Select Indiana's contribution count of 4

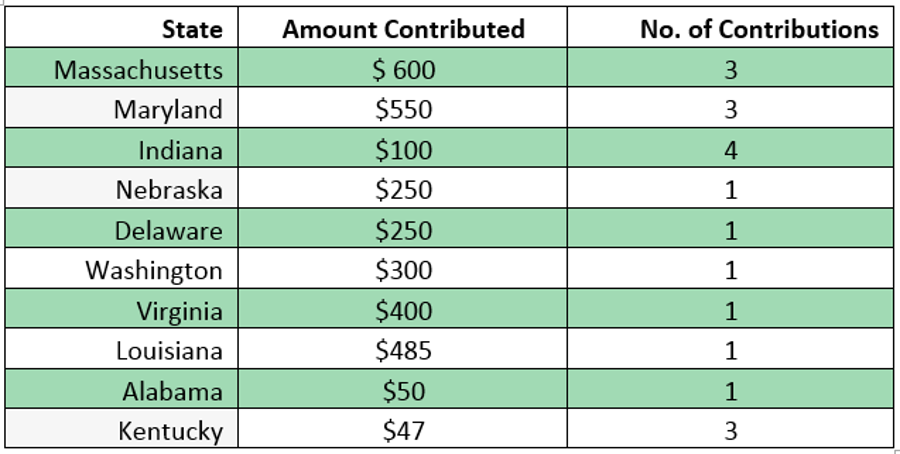(730, 150)
